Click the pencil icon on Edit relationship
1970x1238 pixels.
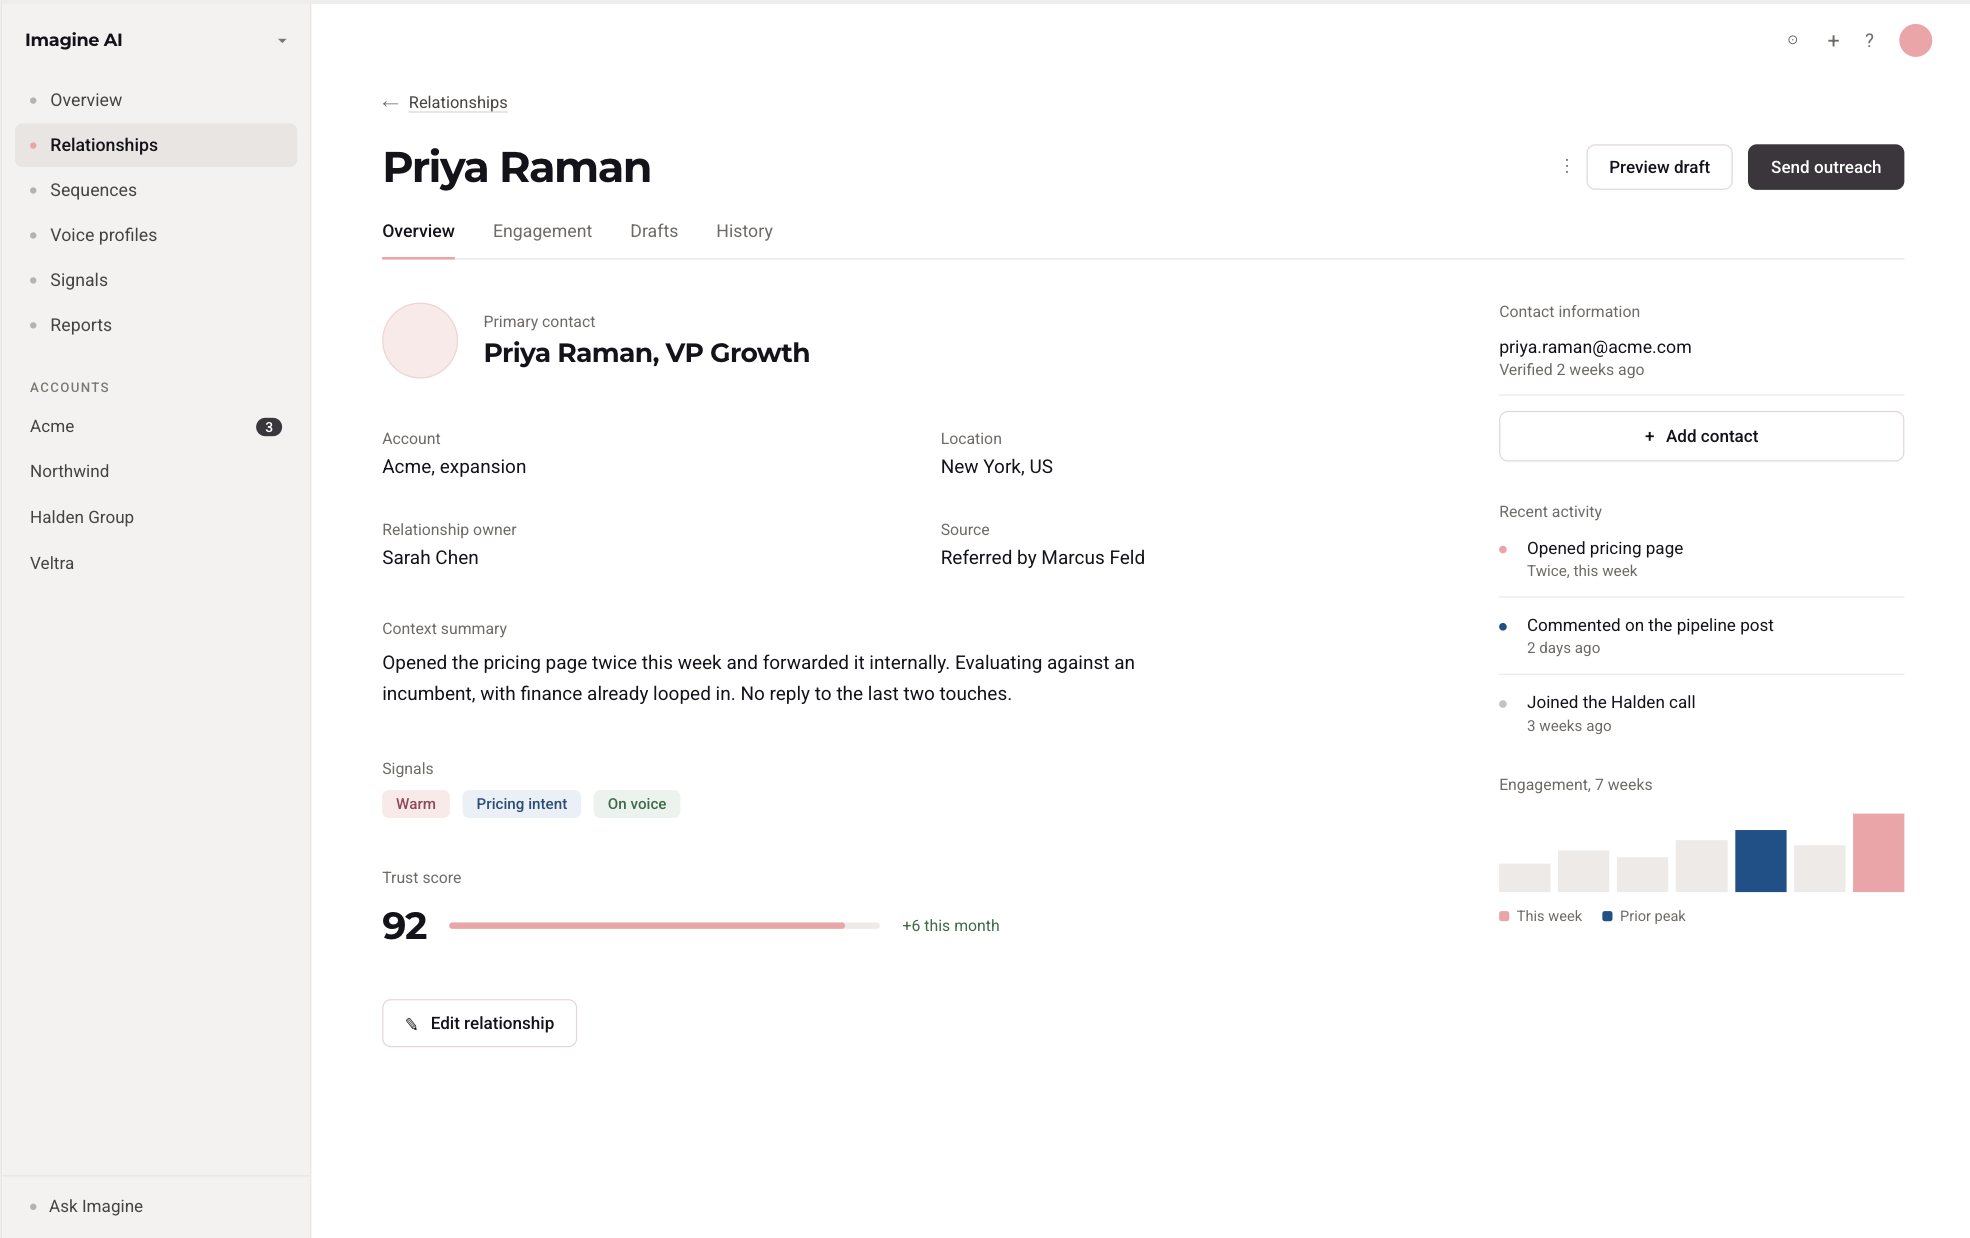411,1024
